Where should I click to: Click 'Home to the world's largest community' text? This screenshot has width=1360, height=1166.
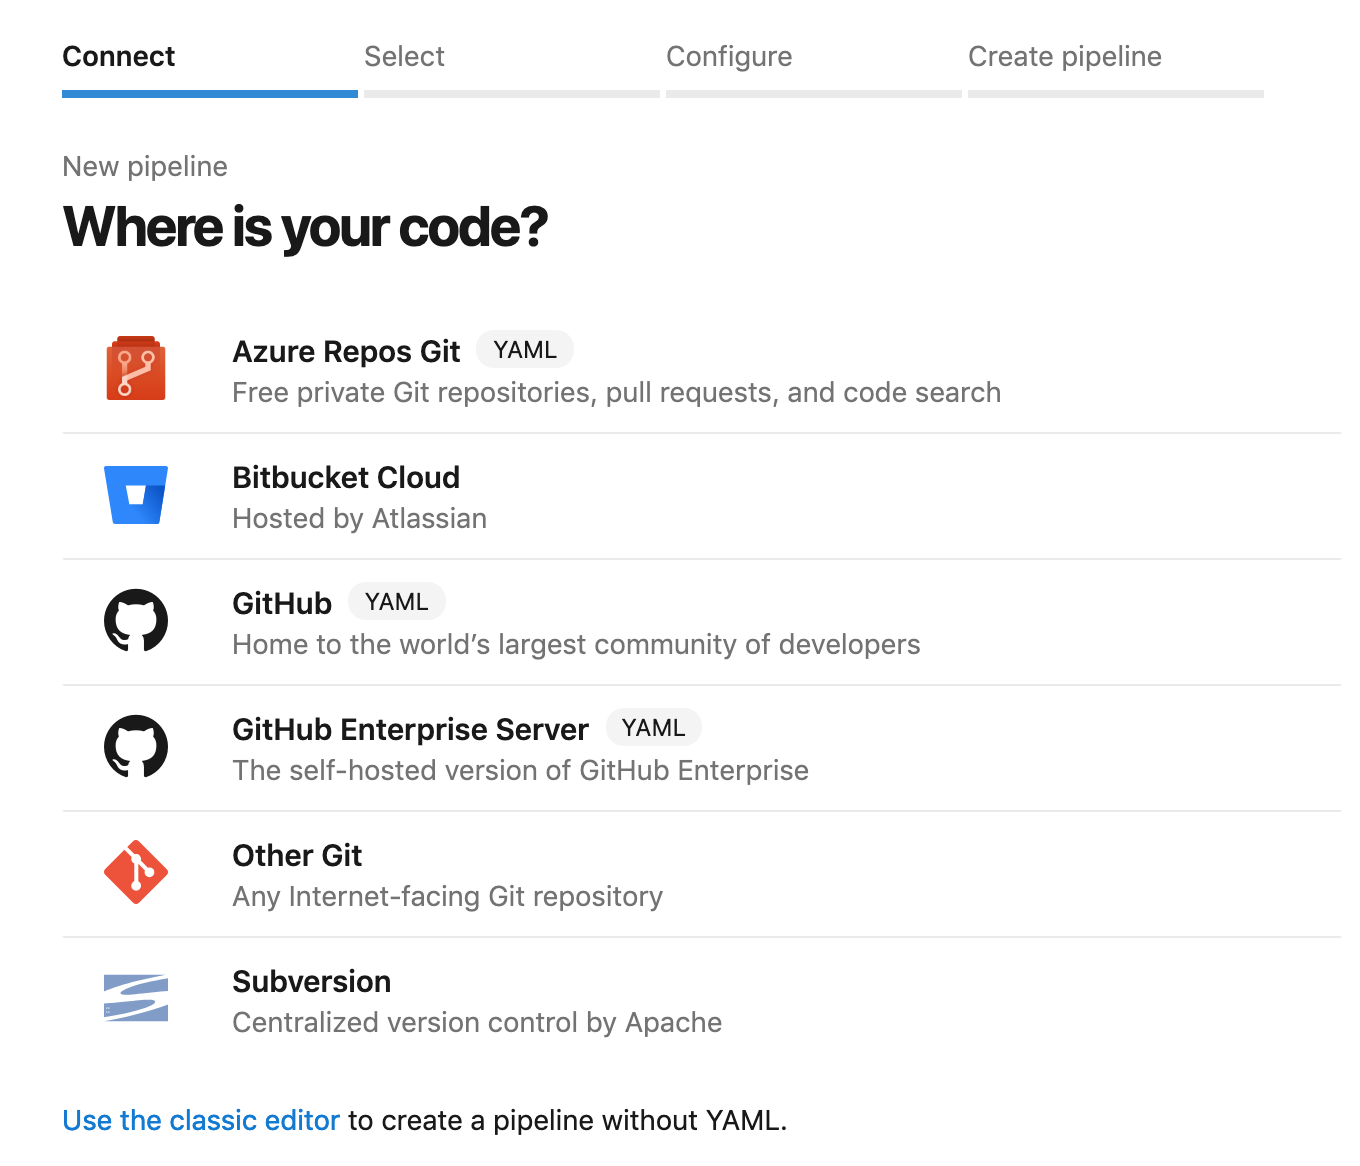click(x=576, y=644)
